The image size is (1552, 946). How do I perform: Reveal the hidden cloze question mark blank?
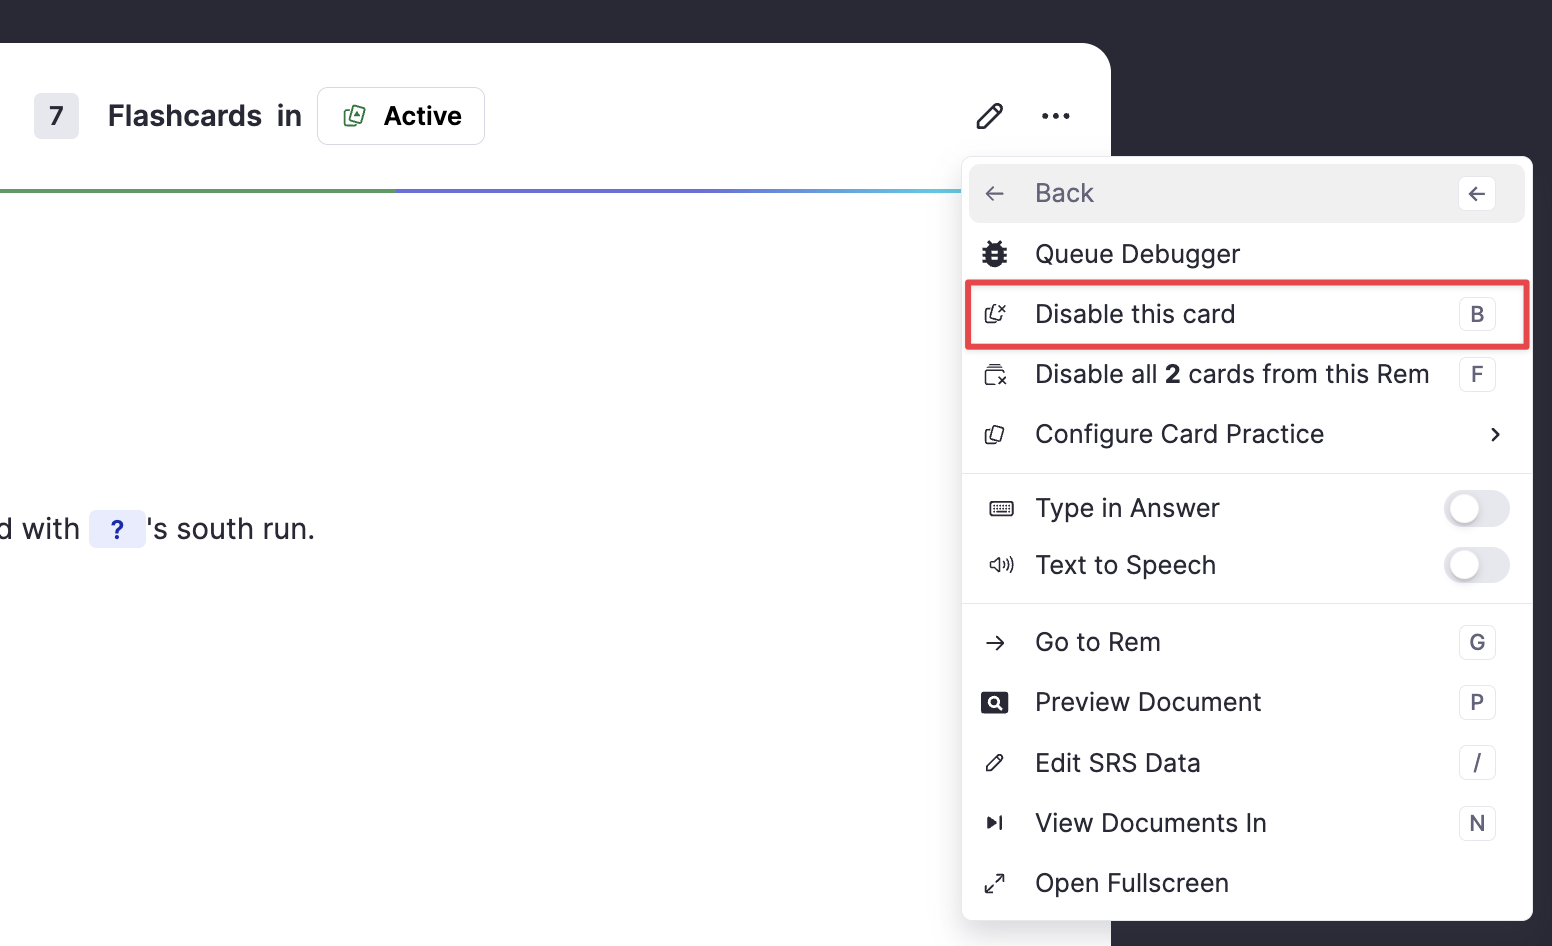(x=117, y=529)
